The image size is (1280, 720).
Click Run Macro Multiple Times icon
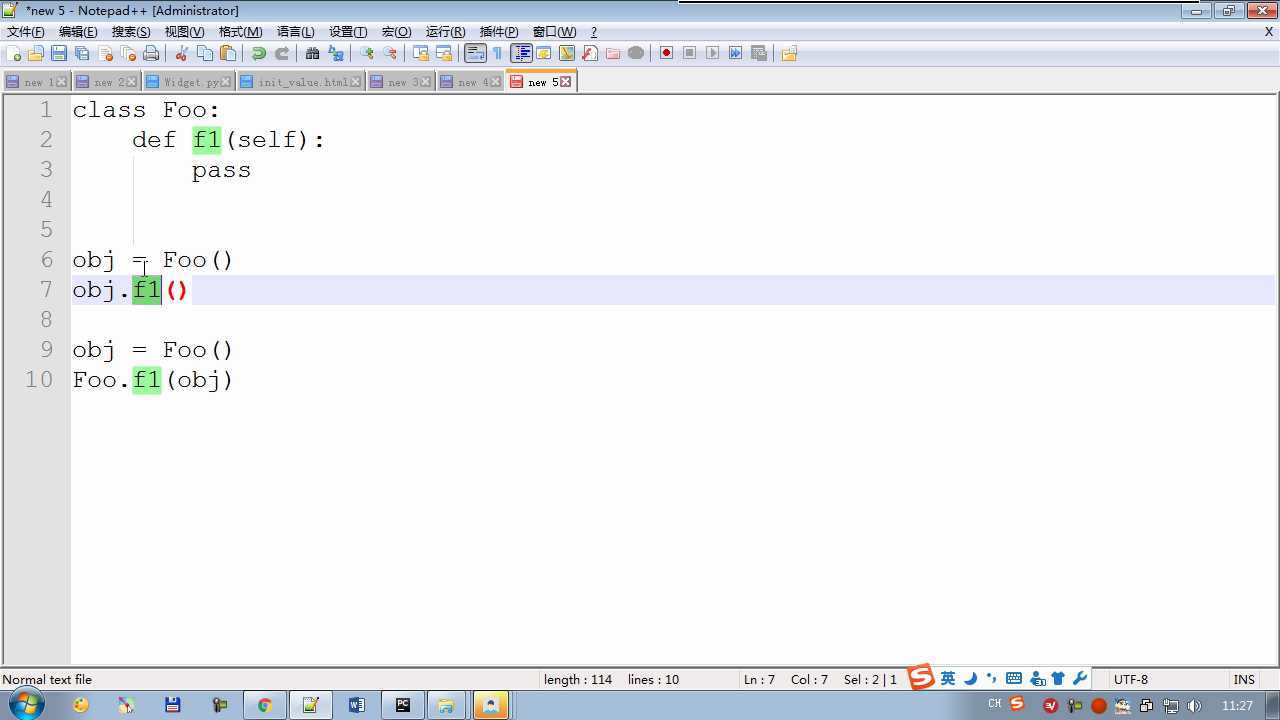(735, 53)
